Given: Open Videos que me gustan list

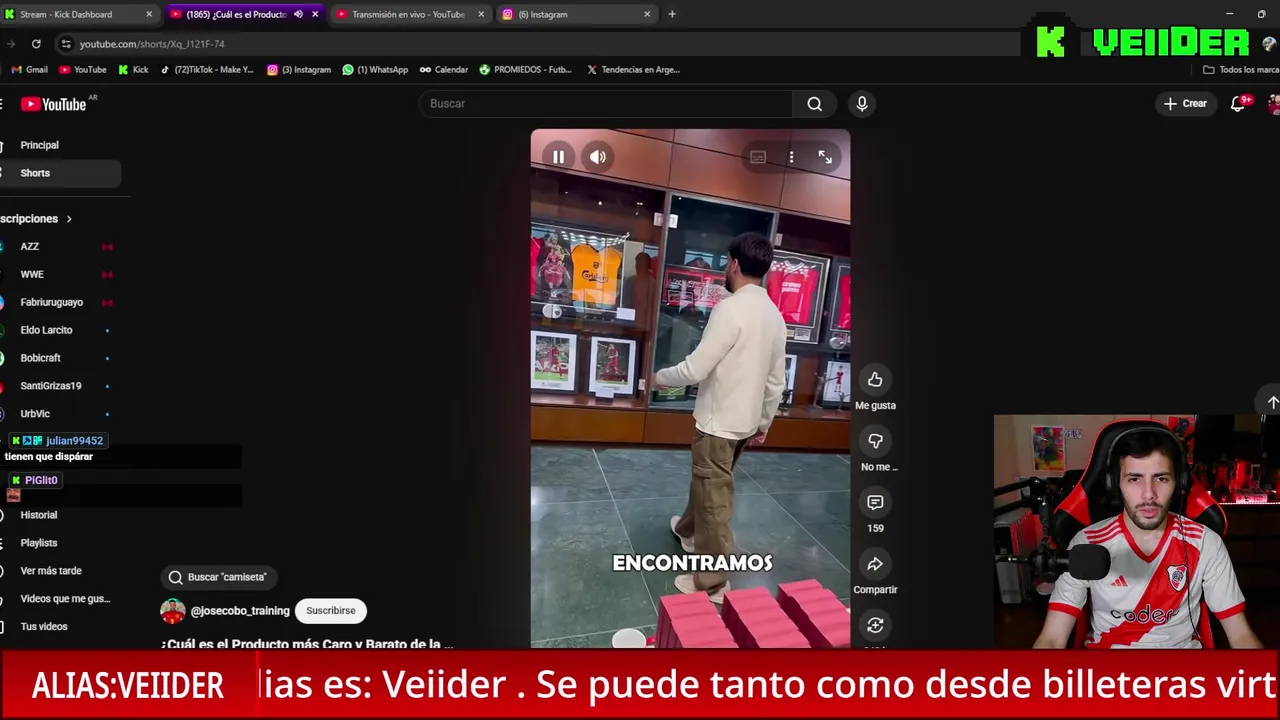Looking at the screenshot, I should [x=65, y=599].
